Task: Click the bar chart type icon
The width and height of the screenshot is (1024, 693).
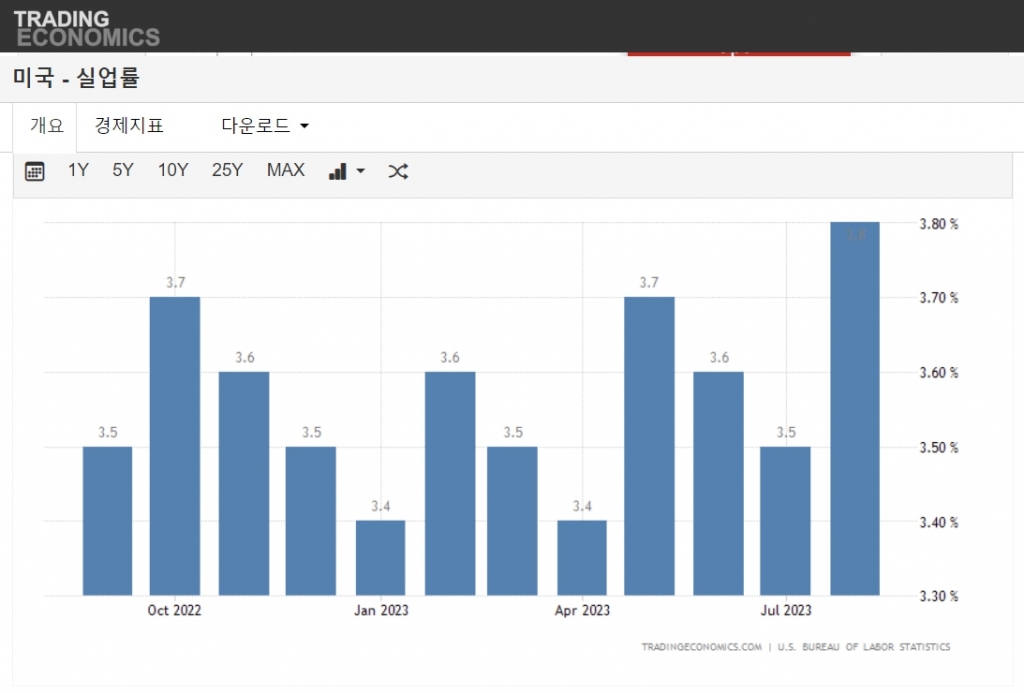Action: coord(338,171)
